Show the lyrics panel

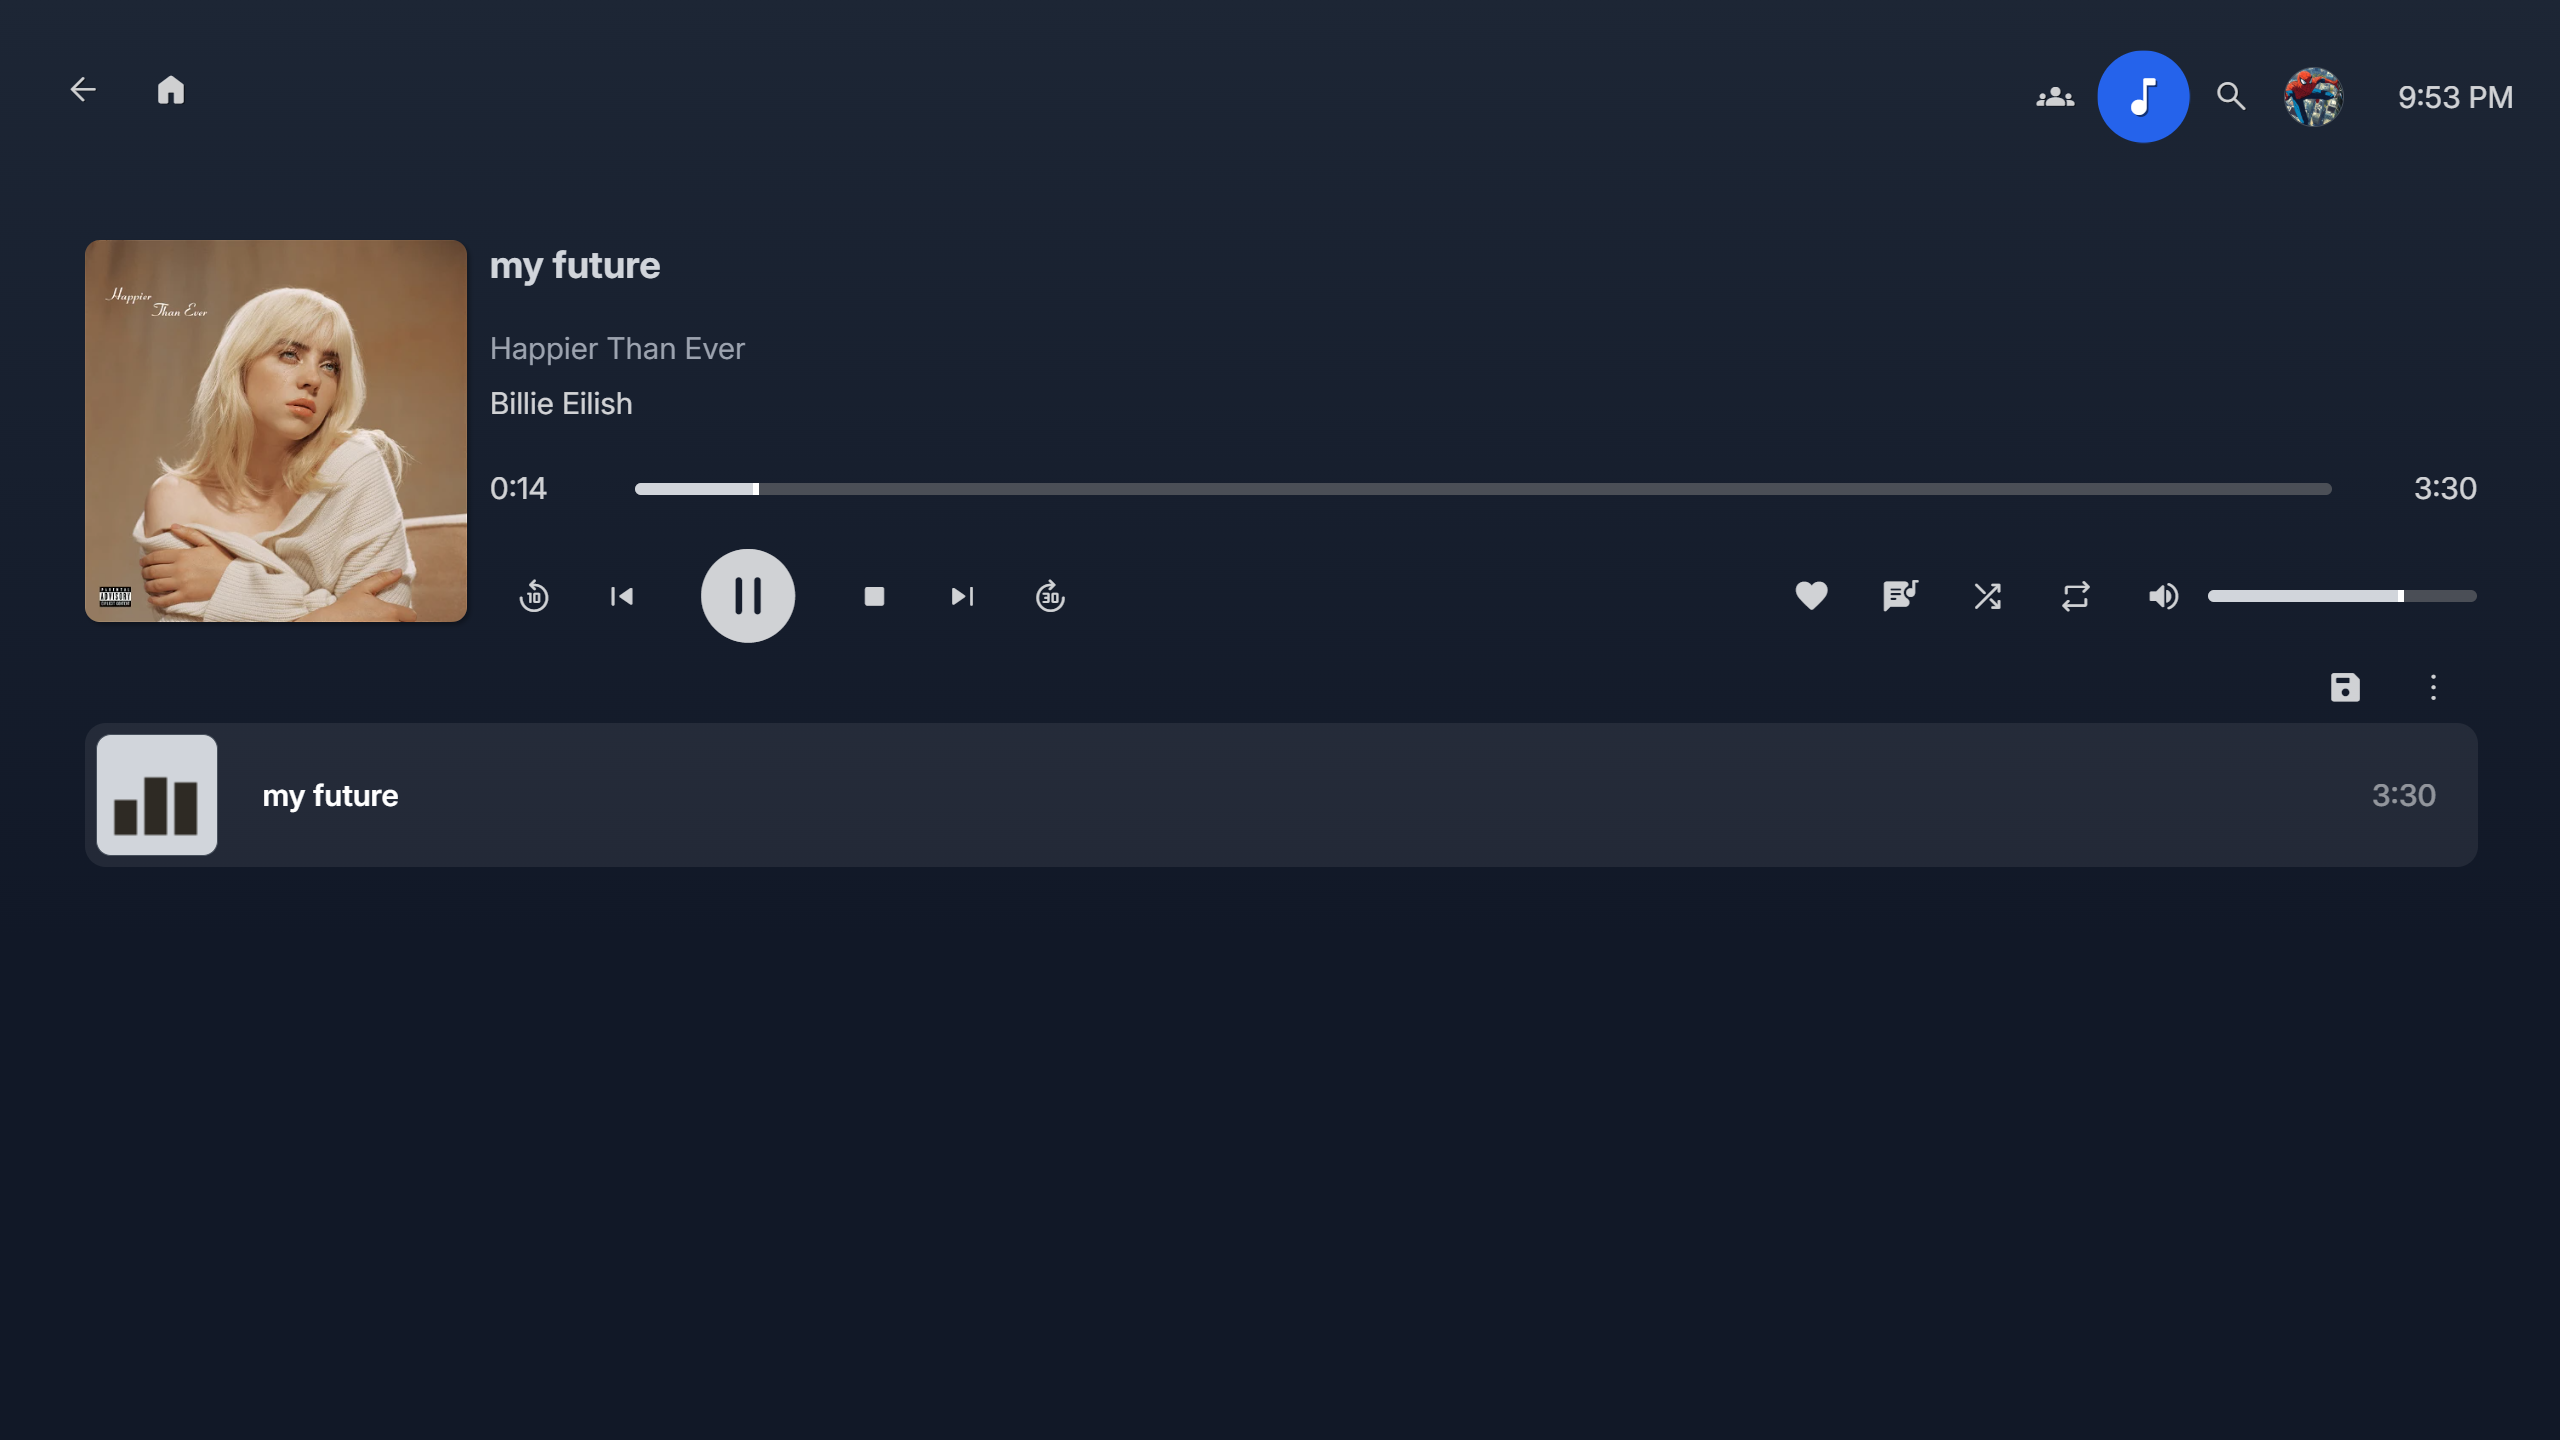tap(1899, 596)
